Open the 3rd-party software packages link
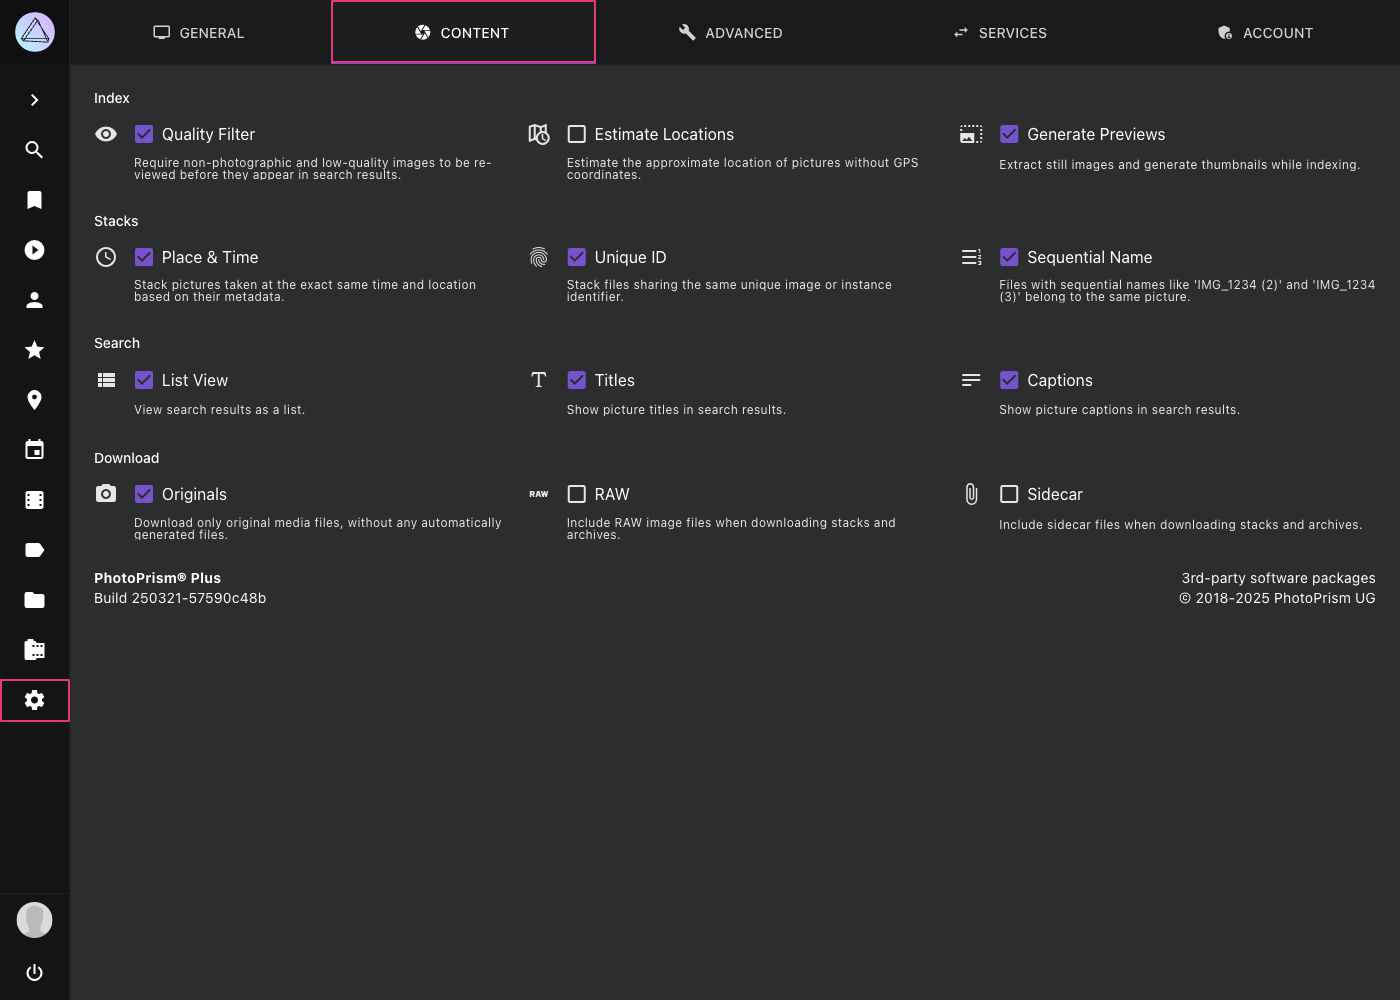 [x=1278, y=578]
